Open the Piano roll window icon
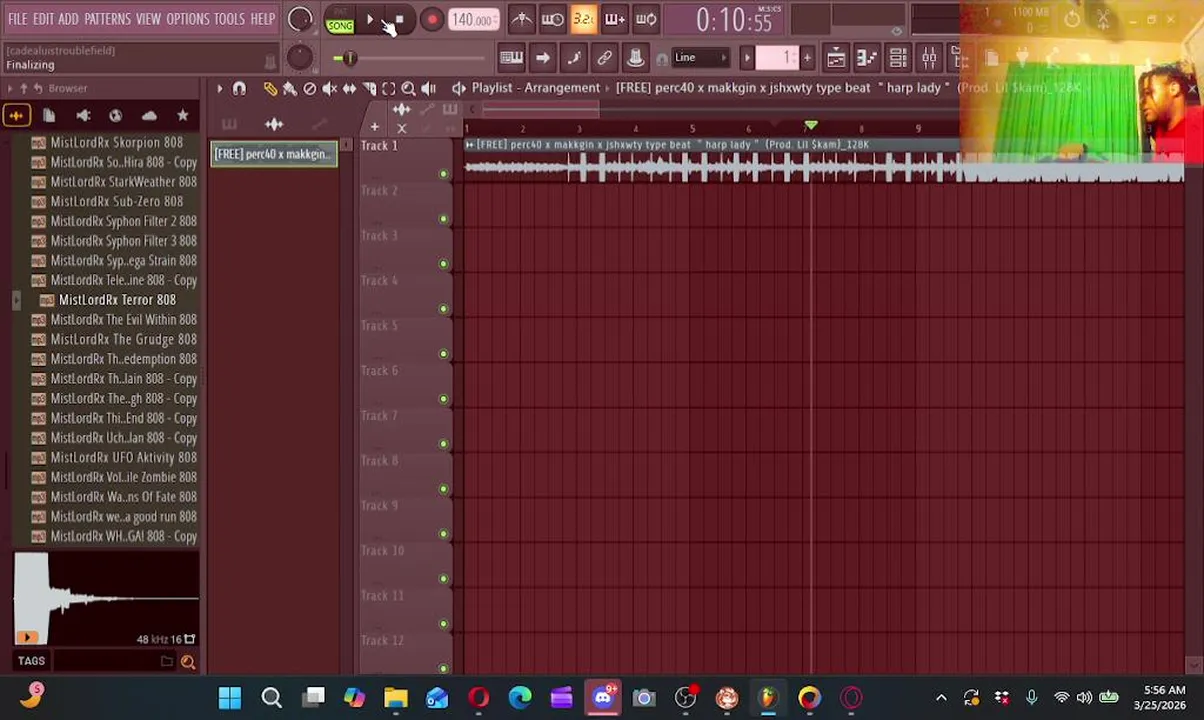The width and height of the screenshot is (1204, 720). coord(867,58)
